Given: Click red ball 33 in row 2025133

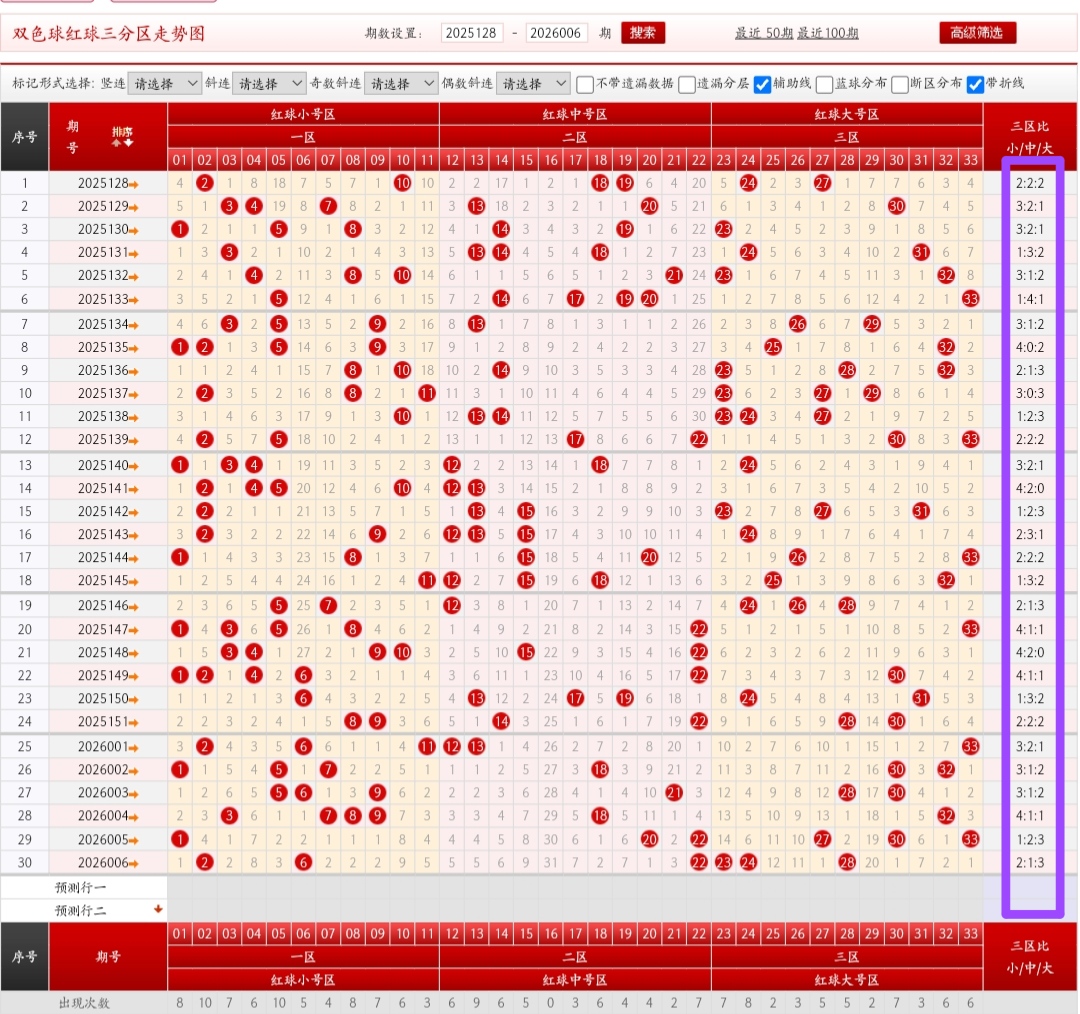Looking at the screenshot, I should coord(970,299).
